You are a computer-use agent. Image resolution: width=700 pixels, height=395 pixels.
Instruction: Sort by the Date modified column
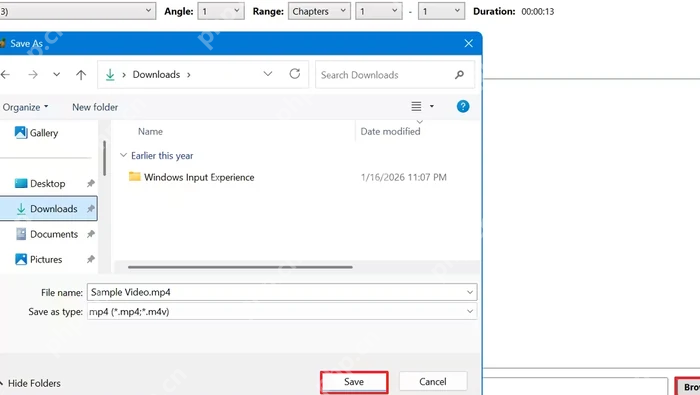click(x=391, y=132)
